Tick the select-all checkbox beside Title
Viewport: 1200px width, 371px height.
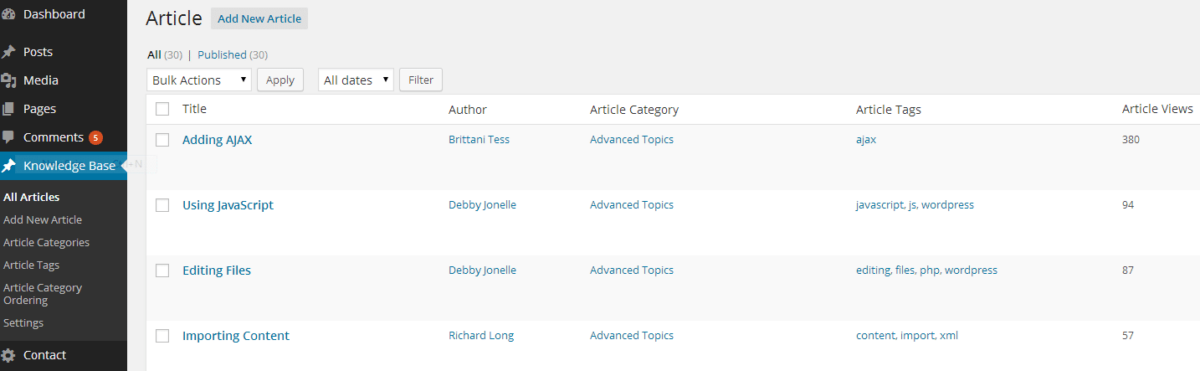(162, 109)
